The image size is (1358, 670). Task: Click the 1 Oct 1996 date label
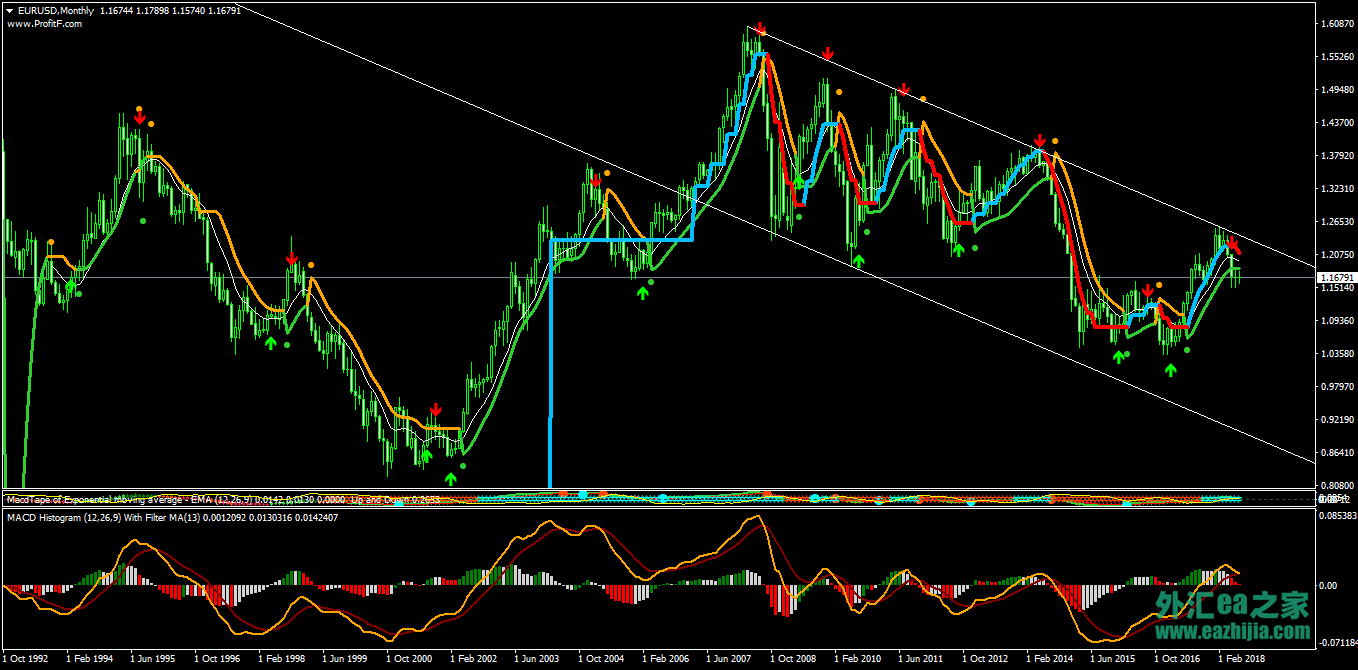(218, 660)
